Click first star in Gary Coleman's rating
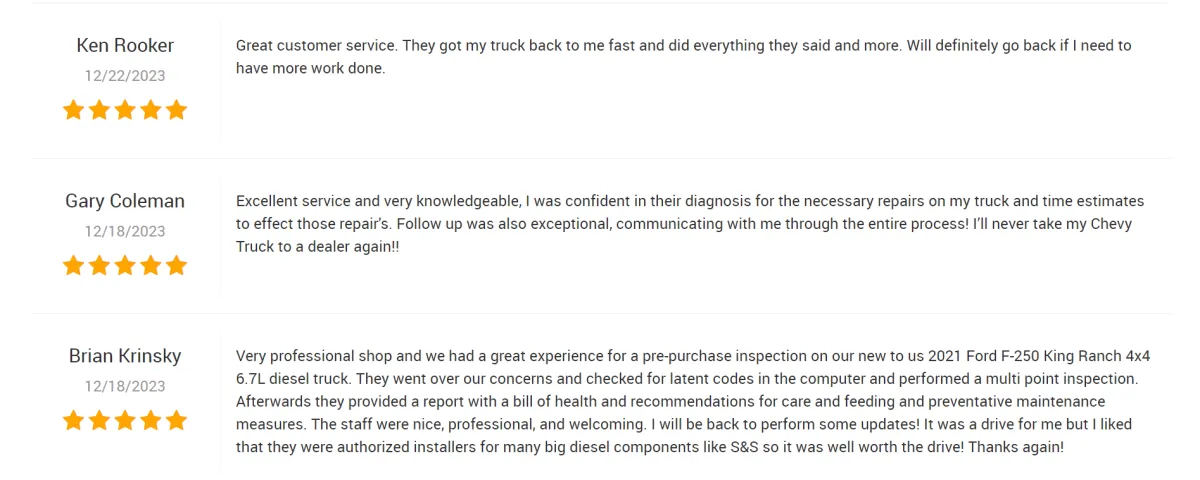 pos(73,265)
